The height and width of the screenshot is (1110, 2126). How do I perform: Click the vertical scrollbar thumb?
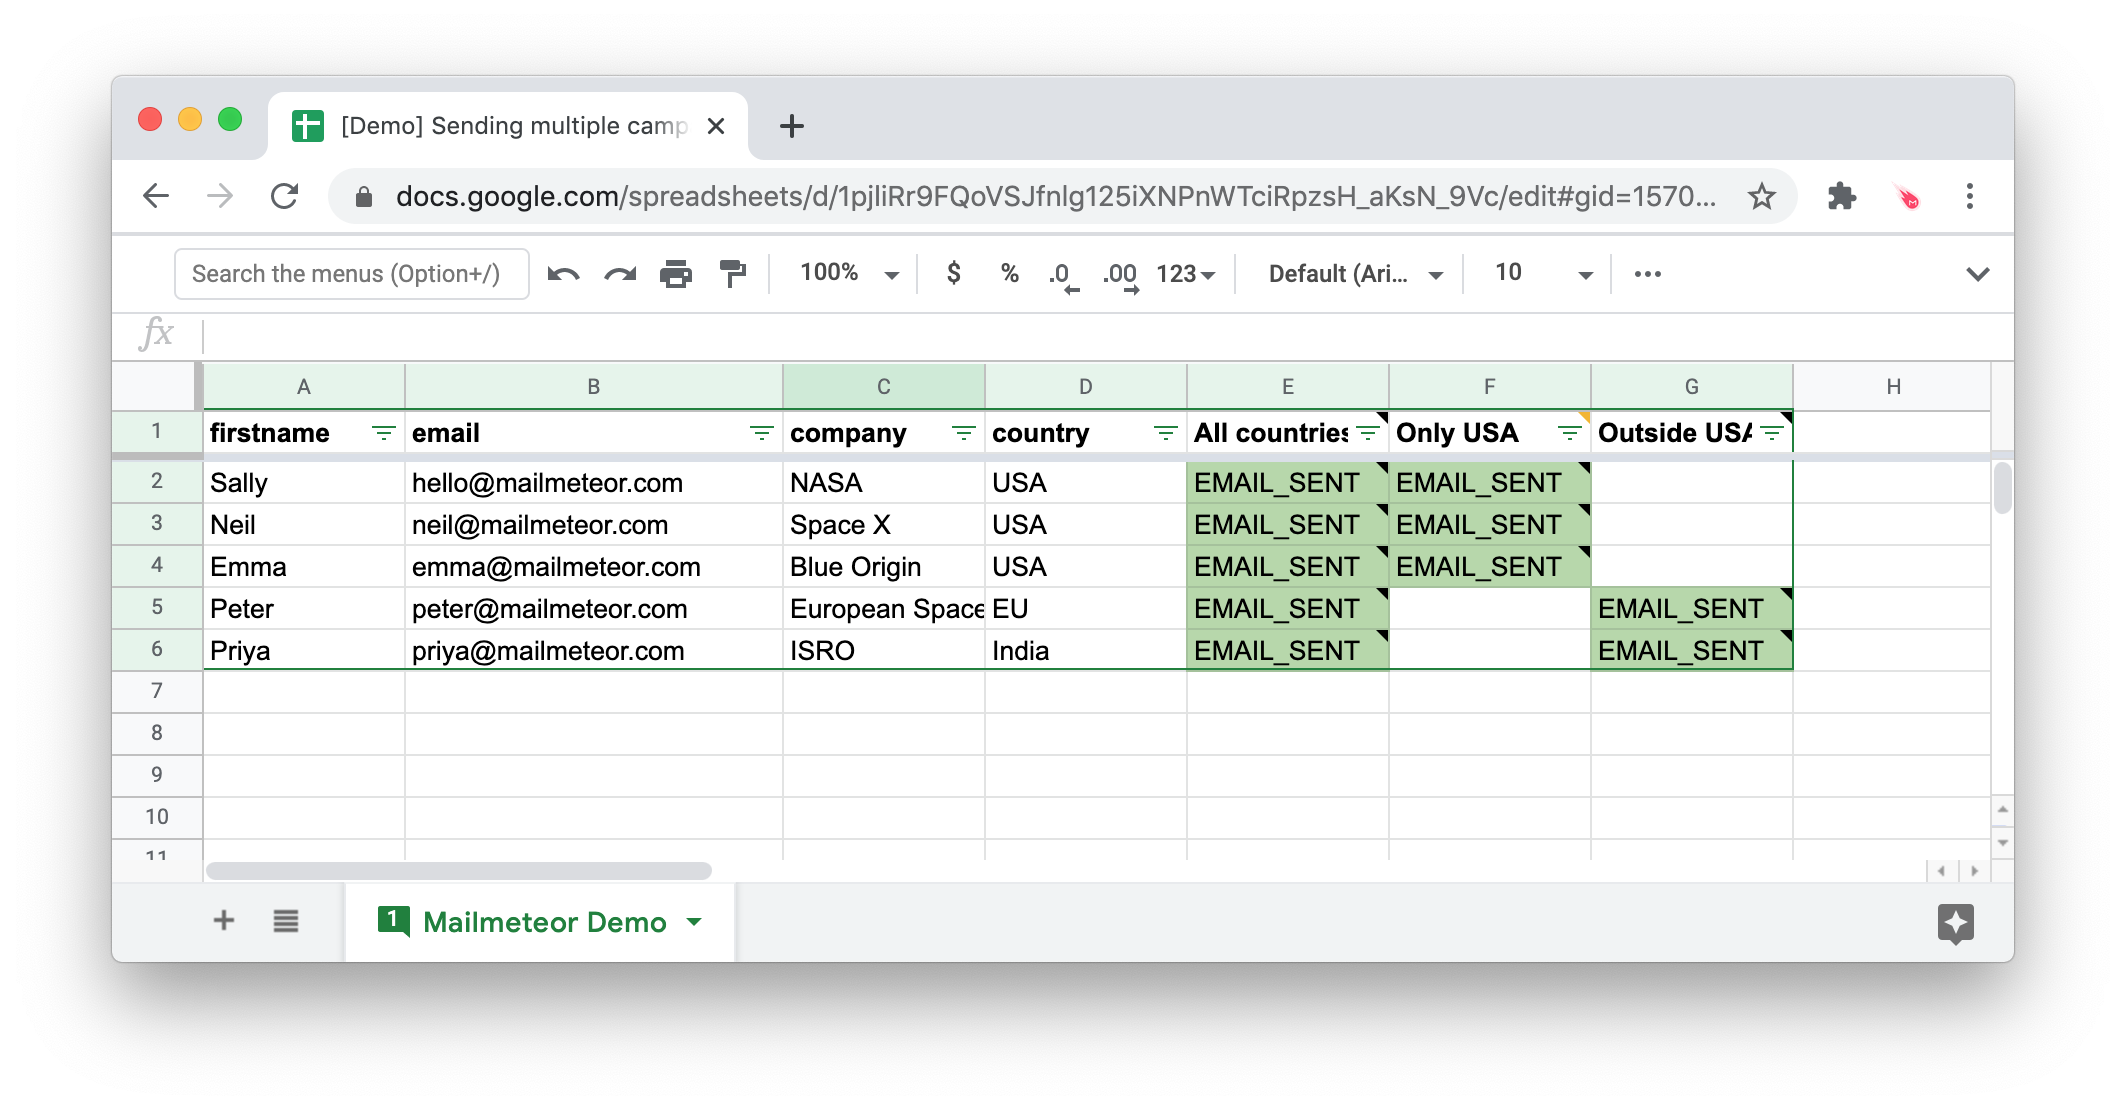point(2002,488)
